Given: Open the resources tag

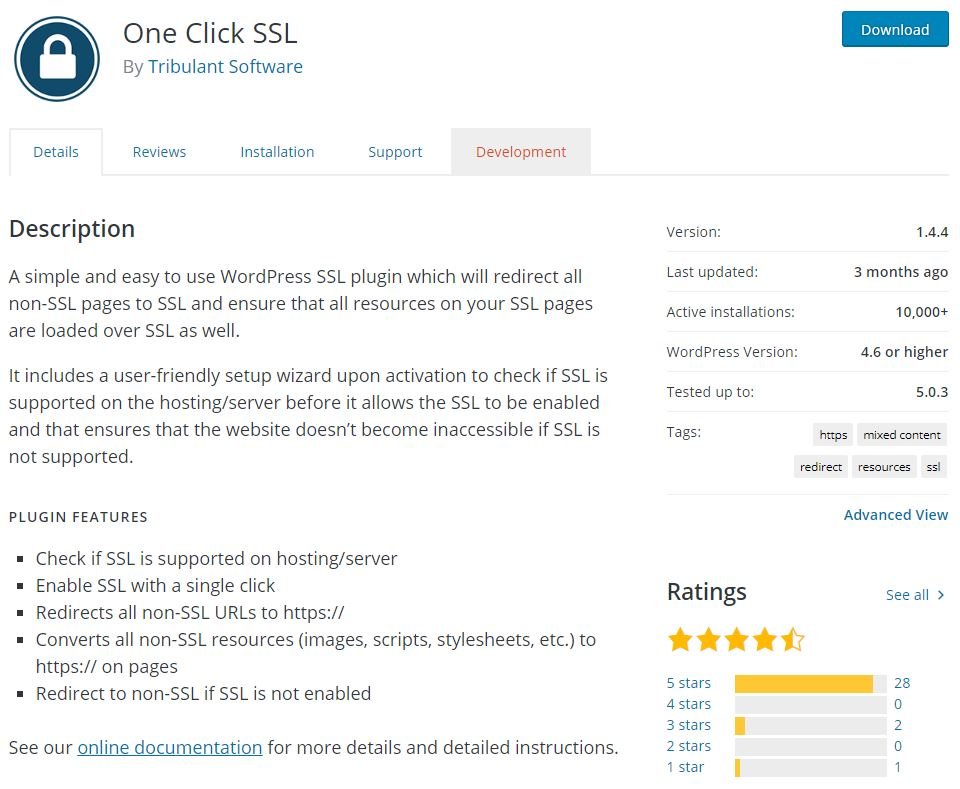Looking at the screenshot, I should (x=884, y=467).
